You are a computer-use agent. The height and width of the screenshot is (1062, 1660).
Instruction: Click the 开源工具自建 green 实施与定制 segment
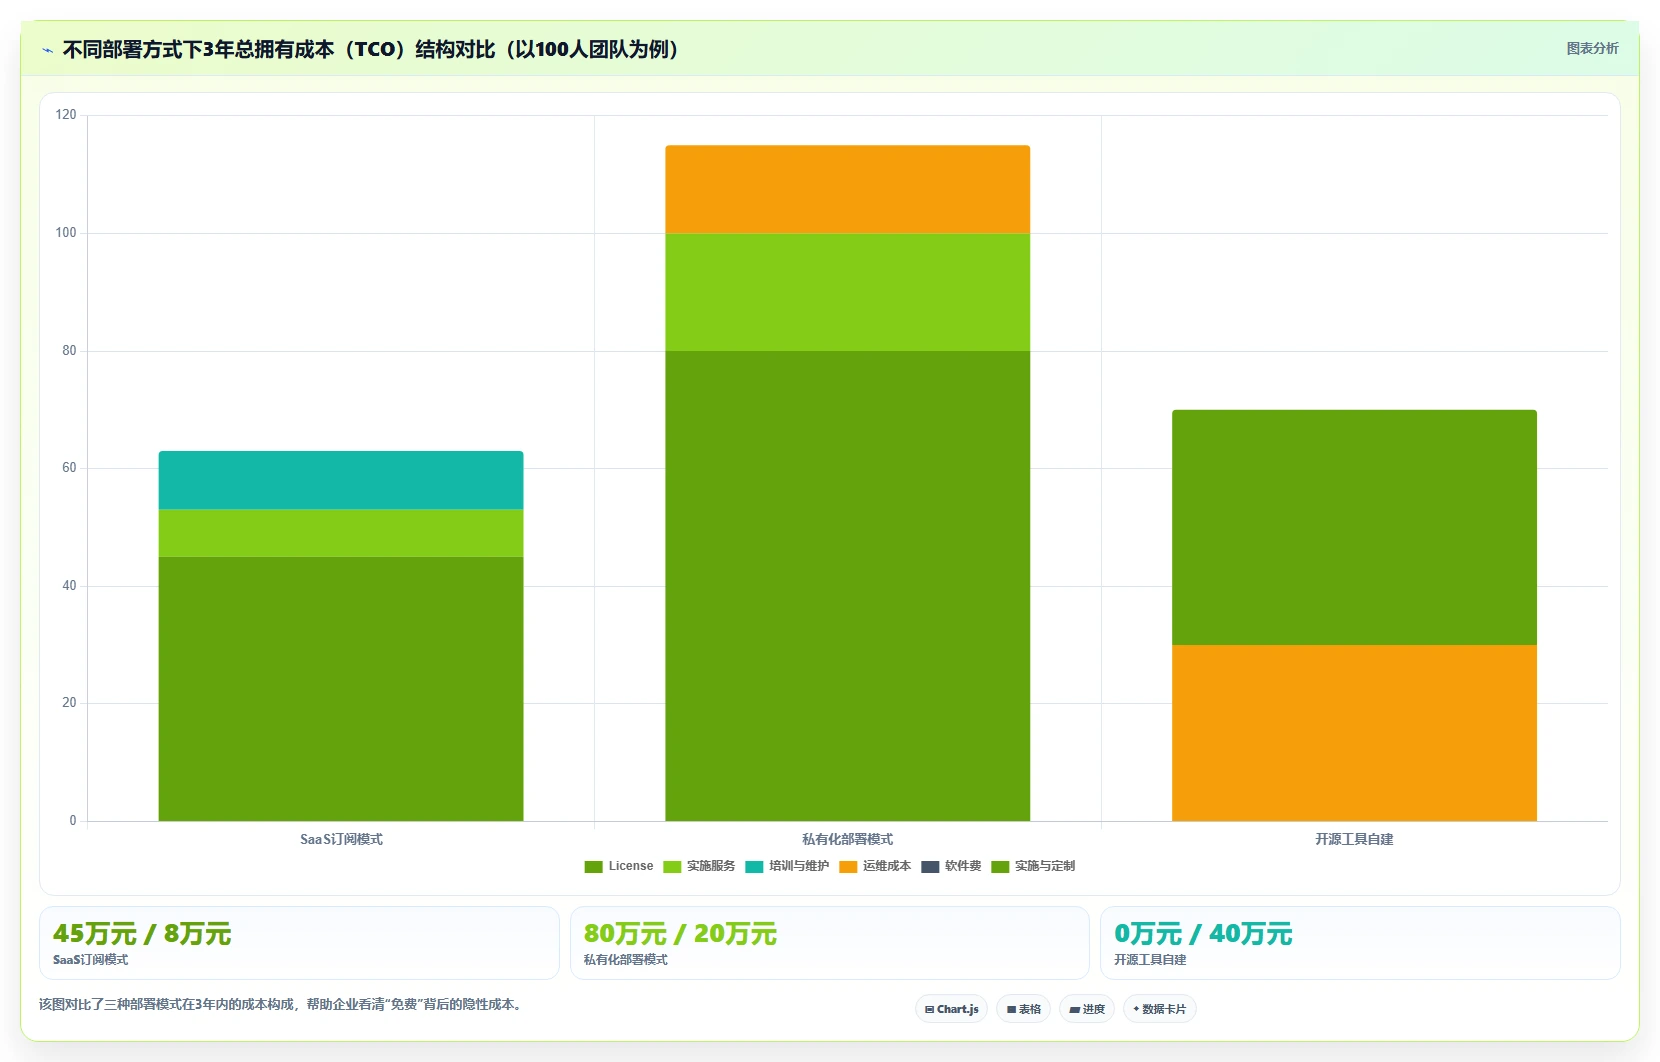tap(1354, 527)
